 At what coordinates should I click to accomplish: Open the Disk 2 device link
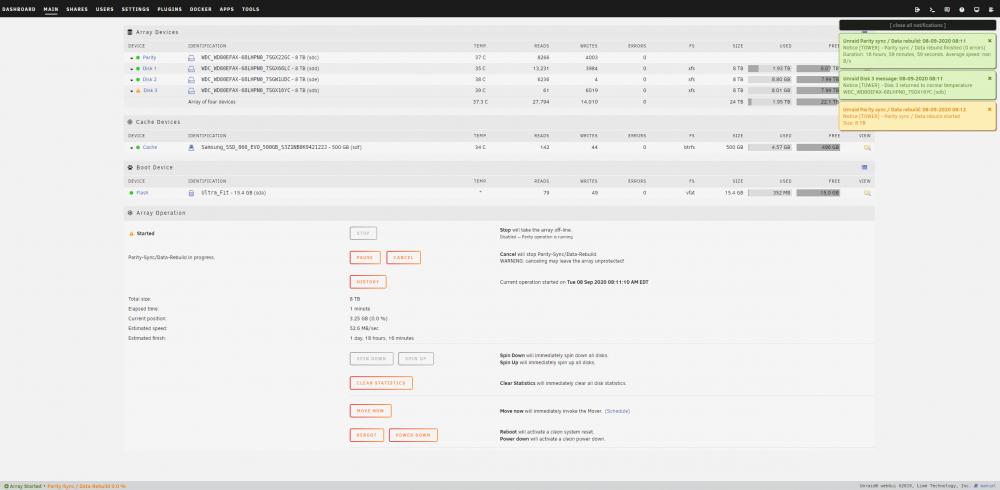(x=150, y=80)
